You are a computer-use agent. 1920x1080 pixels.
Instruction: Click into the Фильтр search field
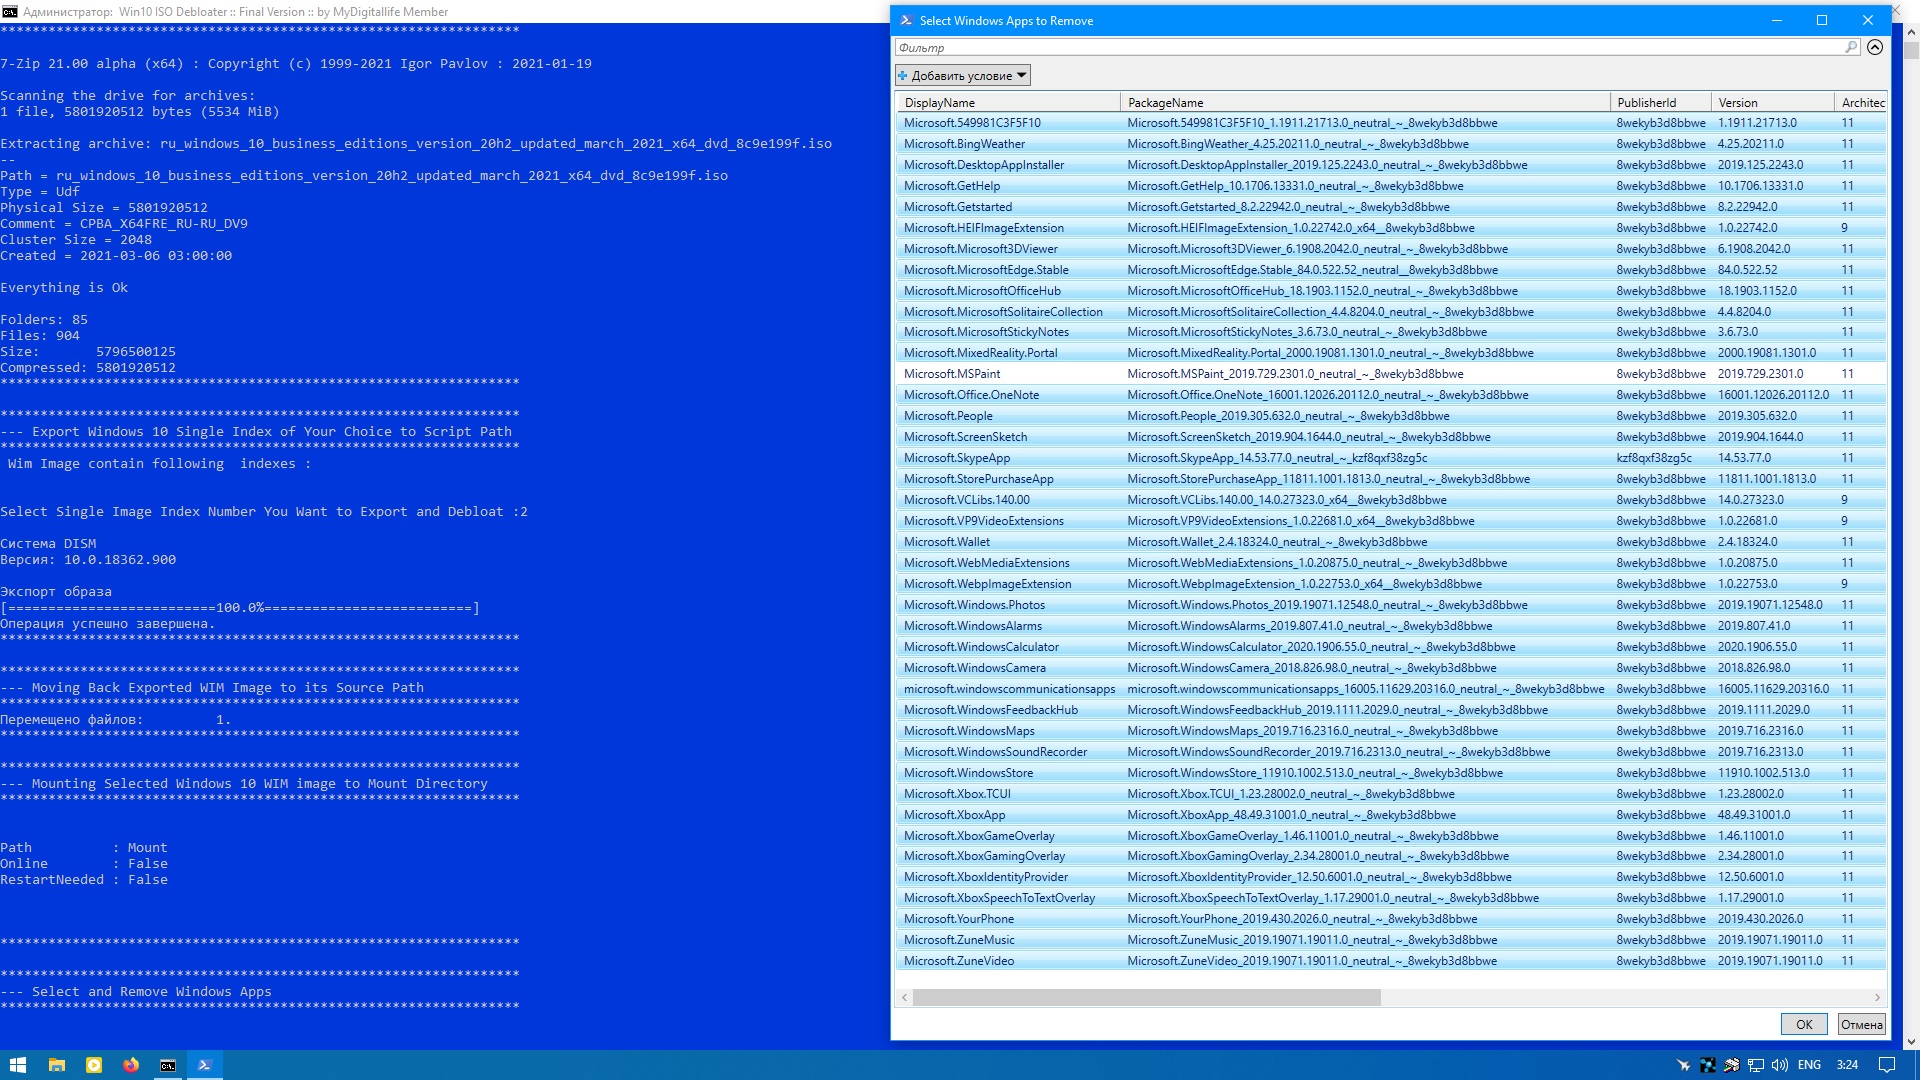tap(1369, 47)
